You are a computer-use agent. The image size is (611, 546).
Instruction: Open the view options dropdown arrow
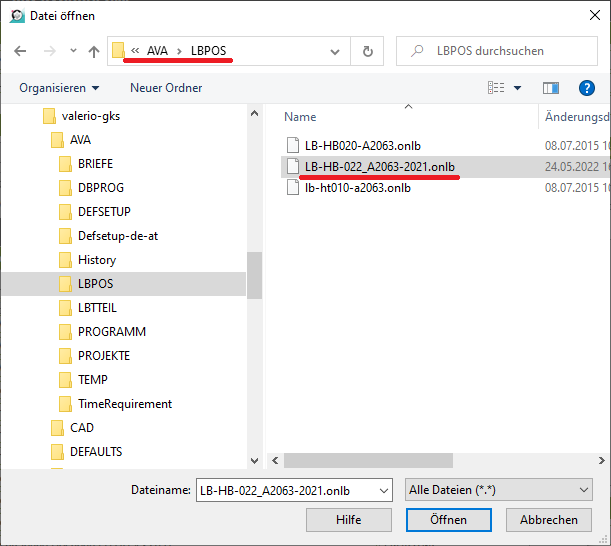pyautogui.click(x=517, y=88)
